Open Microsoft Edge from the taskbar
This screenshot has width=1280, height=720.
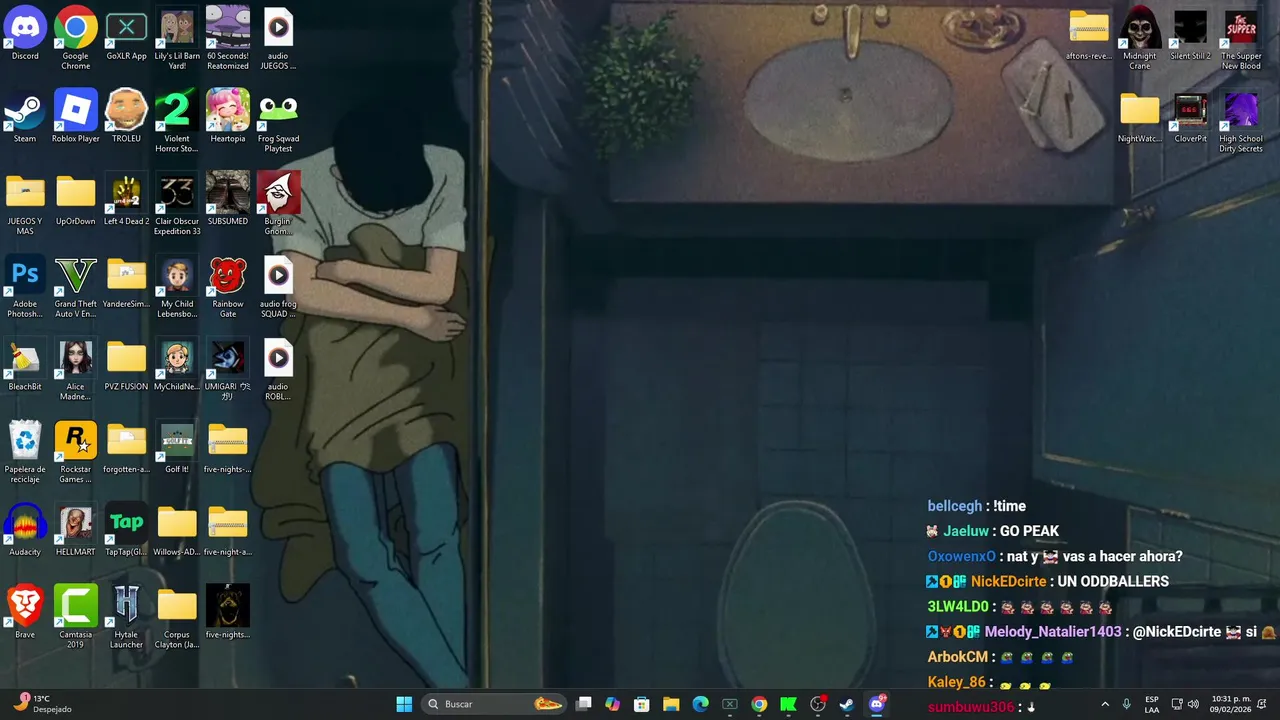(x=700, y=704)
